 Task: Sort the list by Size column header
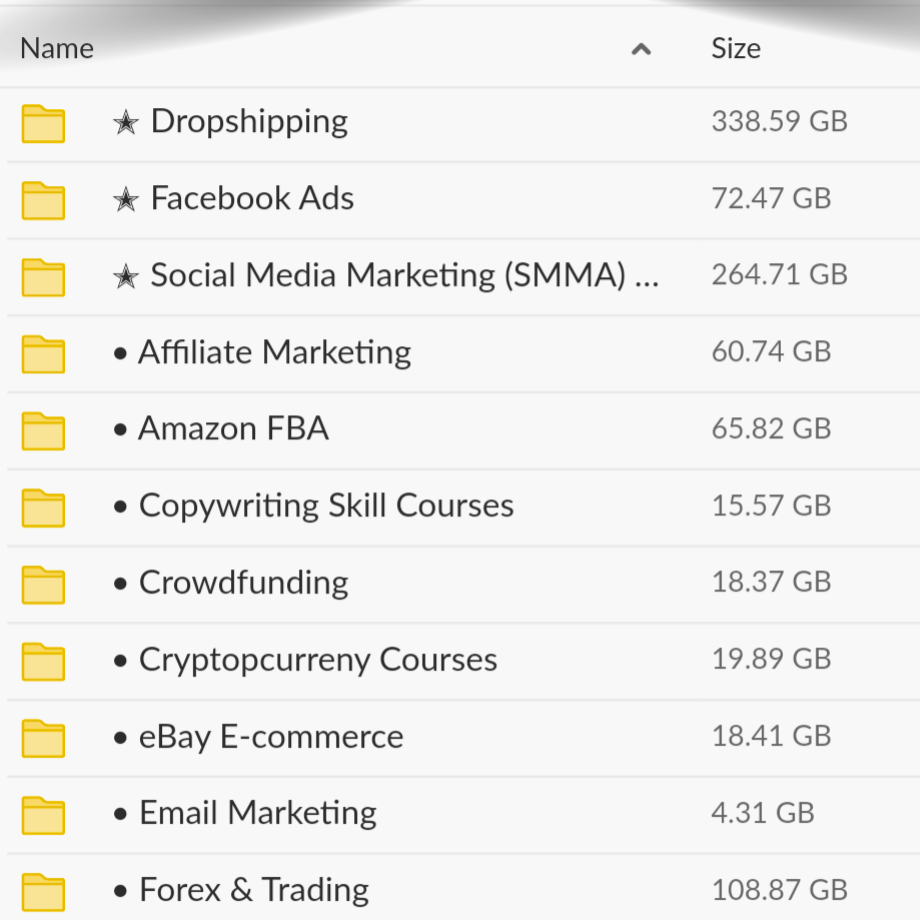pos(736,49)
